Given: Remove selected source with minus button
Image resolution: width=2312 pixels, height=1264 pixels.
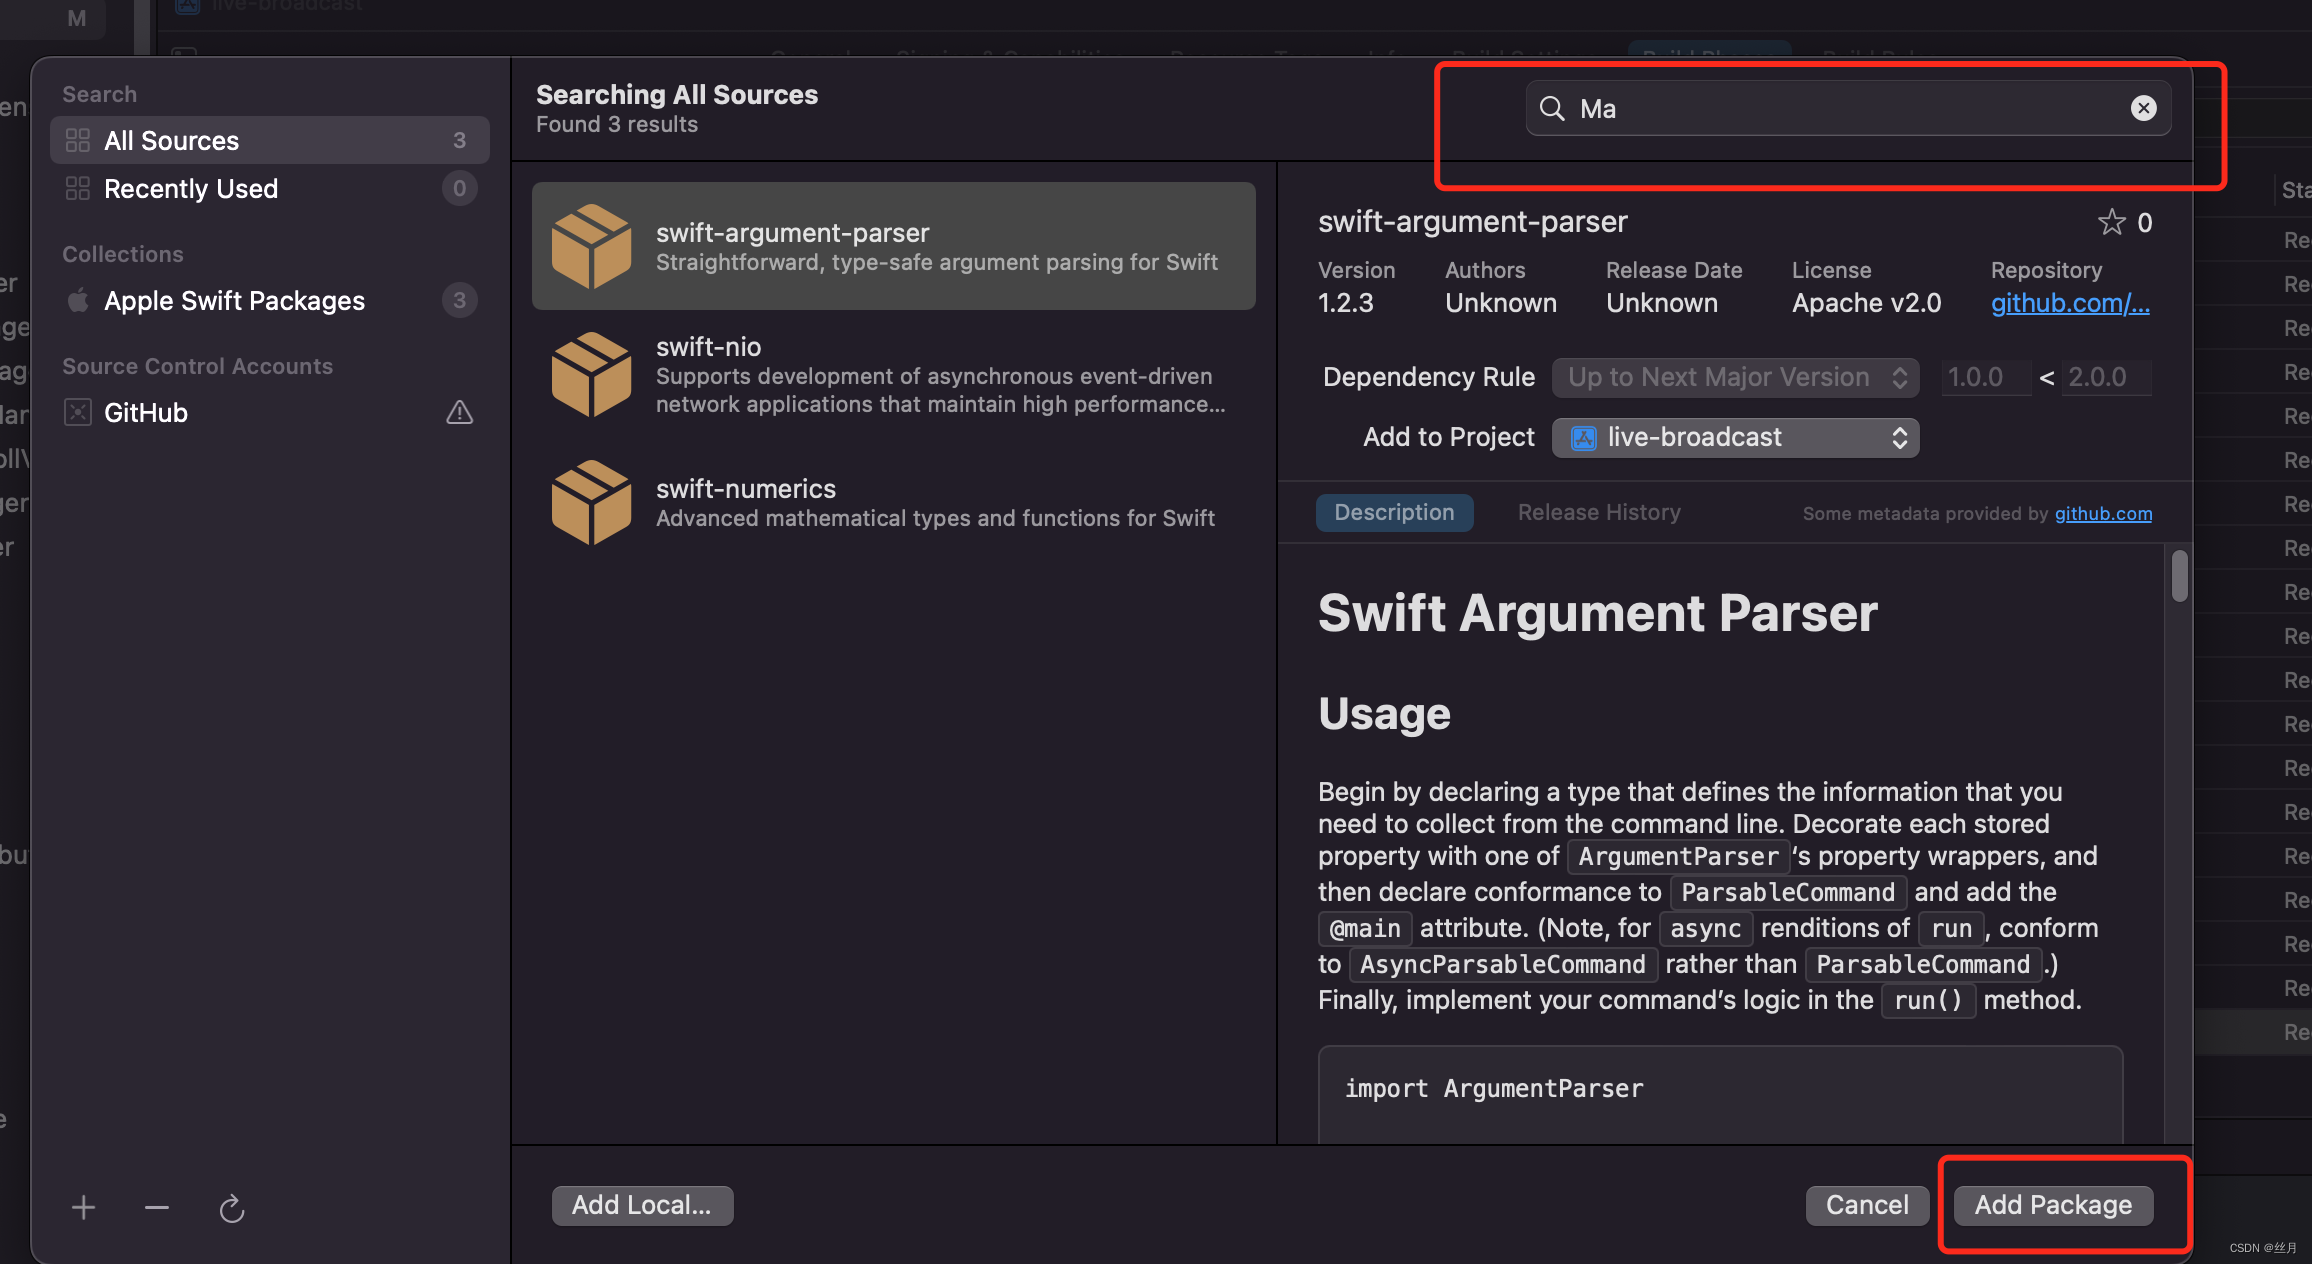Looking at the screenshot, I should coord(157,1208).
